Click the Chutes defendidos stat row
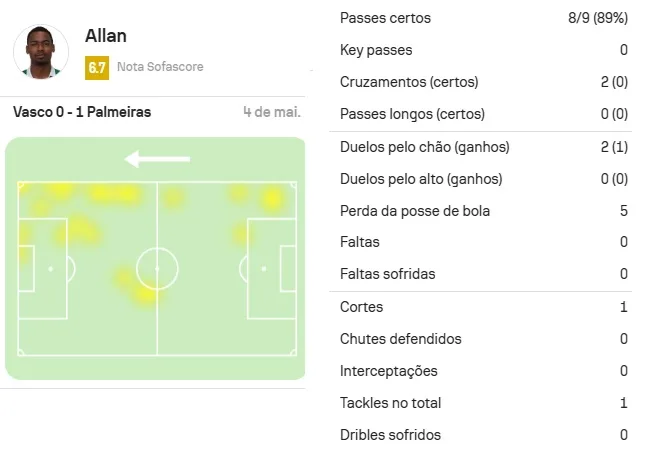This screenshot has height=449, width=649. 483,339
